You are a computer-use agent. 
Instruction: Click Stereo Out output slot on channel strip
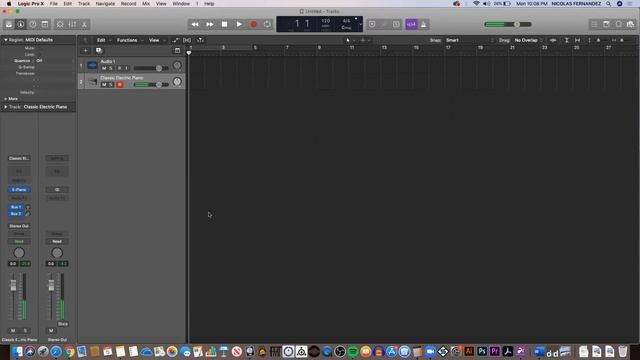pyautogui.click(x=19, y=226)
